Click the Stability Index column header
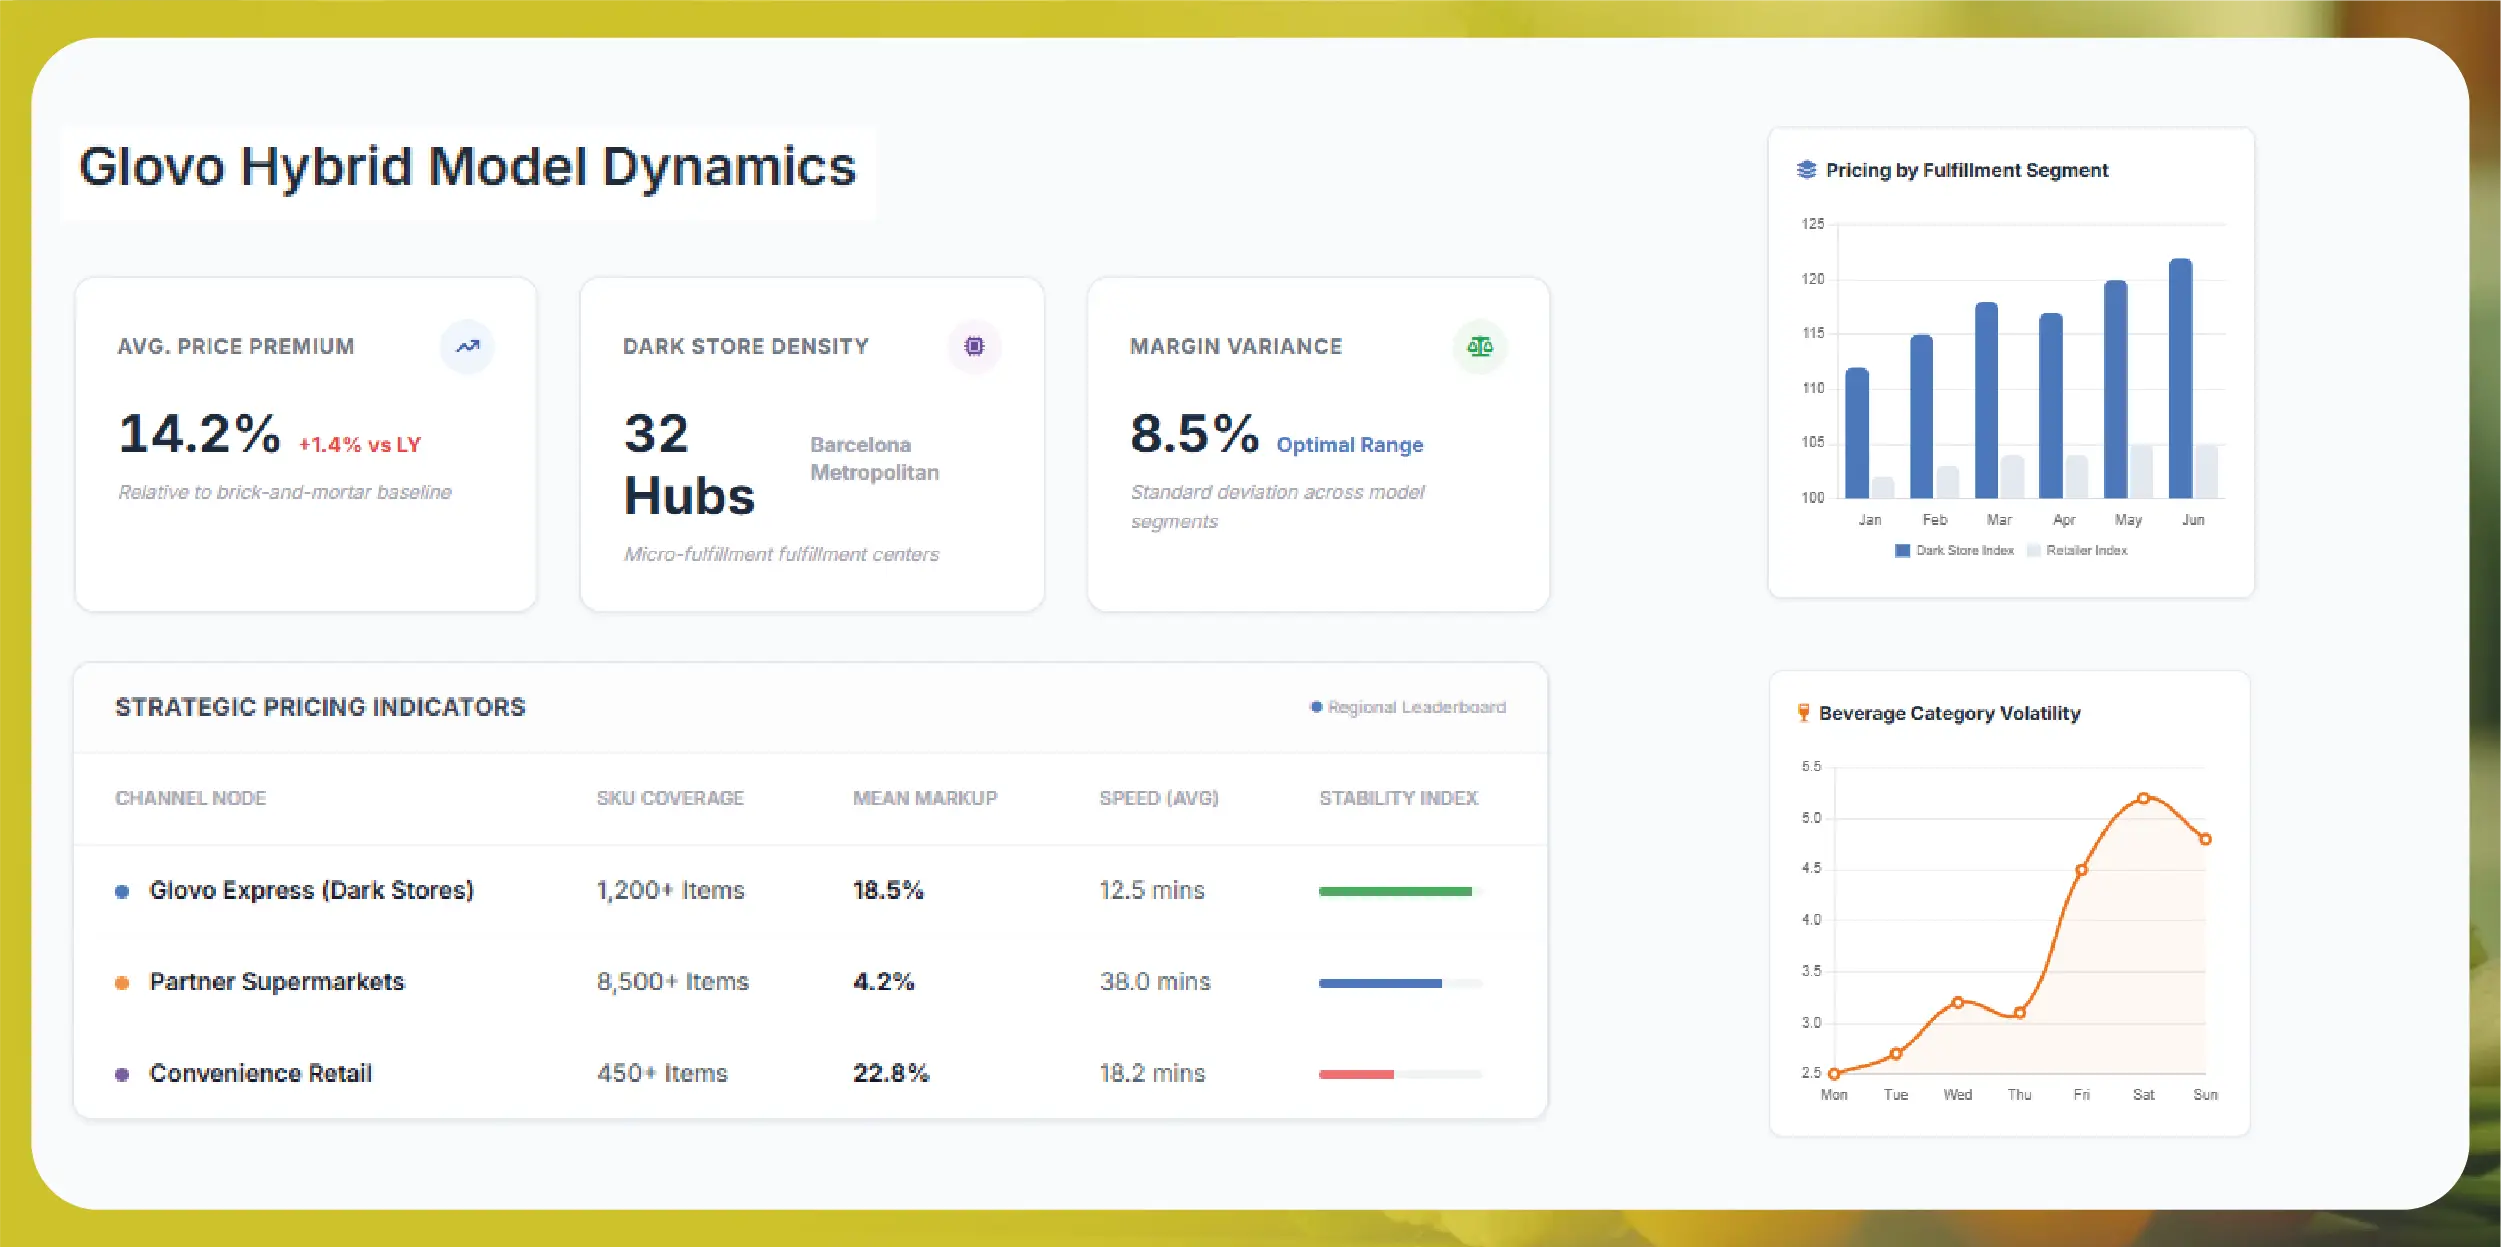2501x1248 pixels. [x=1397, y=799]
